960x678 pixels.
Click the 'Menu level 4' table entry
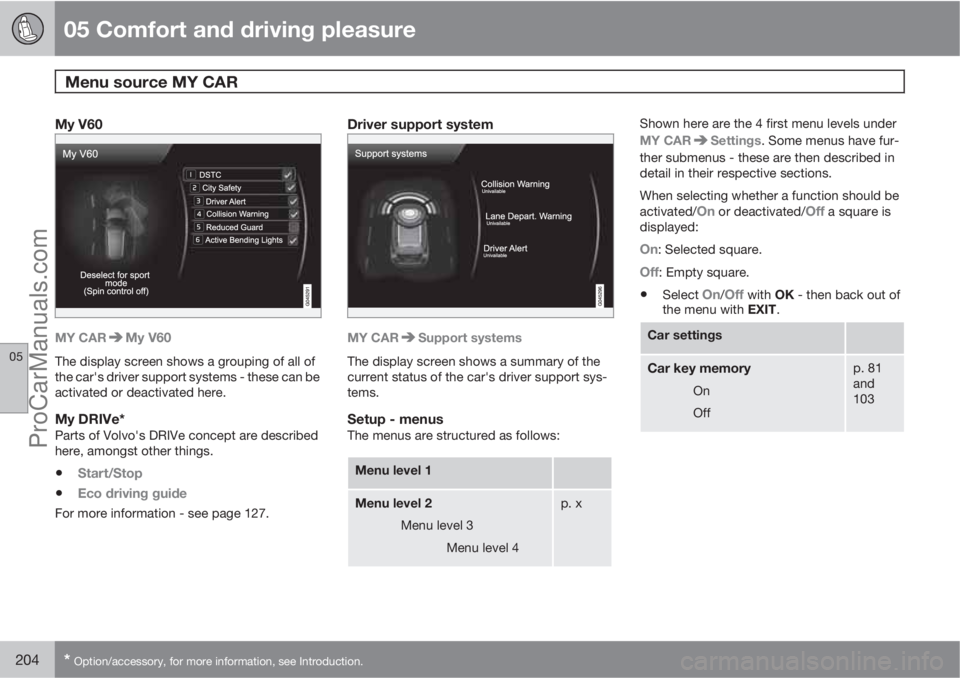coord(482,548)
